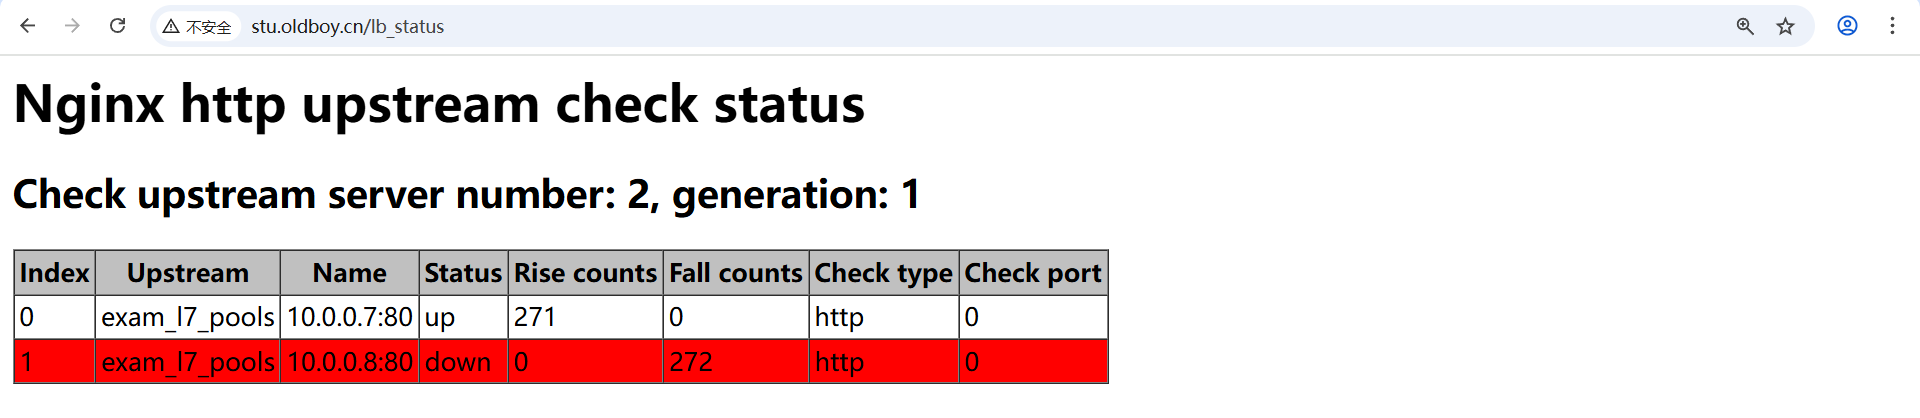Screen dimensions: 1920x418
Task: Select the 10.0.0.7:80 server cell
Action: click(350, 317)
